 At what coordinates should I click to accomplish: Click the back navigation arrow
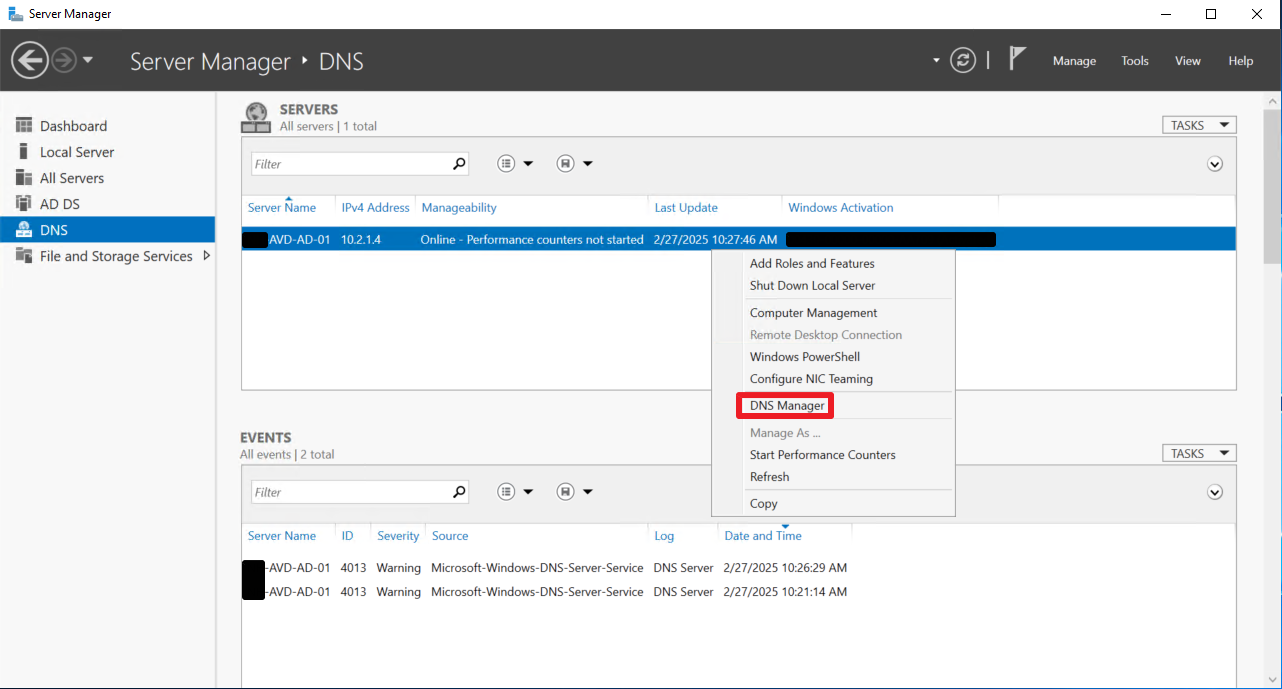pyautogui.click(x=30, y=60)
